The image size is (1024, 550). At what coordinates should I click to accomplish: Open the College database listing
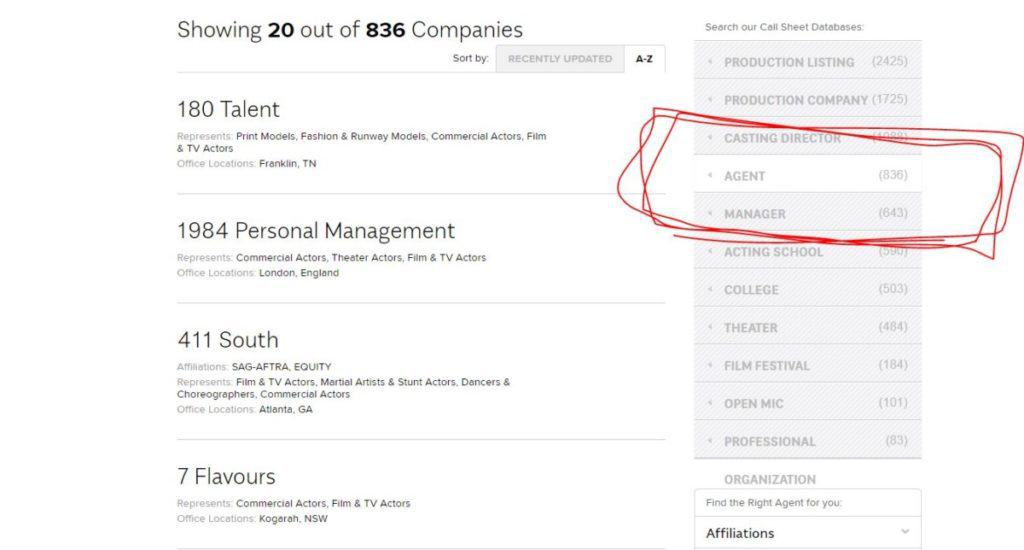coord(751,290)
